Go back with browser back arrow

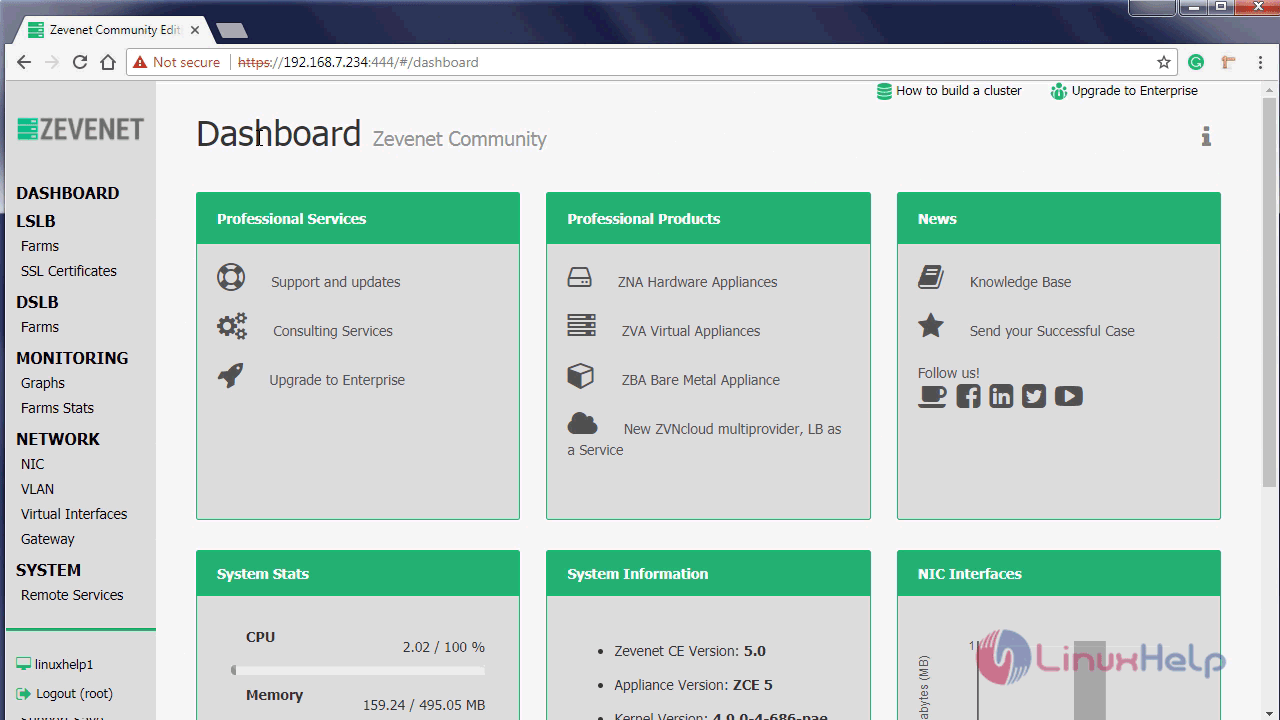coord(24,62)
